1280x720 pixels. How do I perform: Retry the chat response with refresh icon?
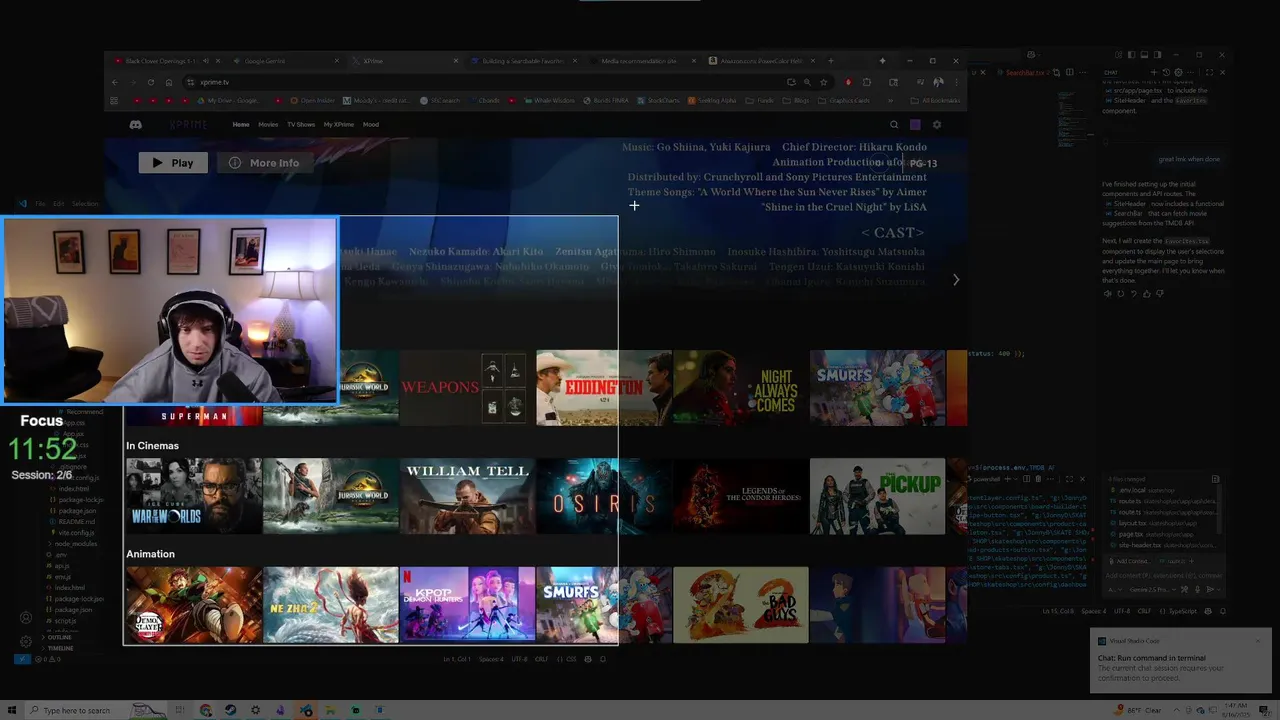pos(1120,294)
